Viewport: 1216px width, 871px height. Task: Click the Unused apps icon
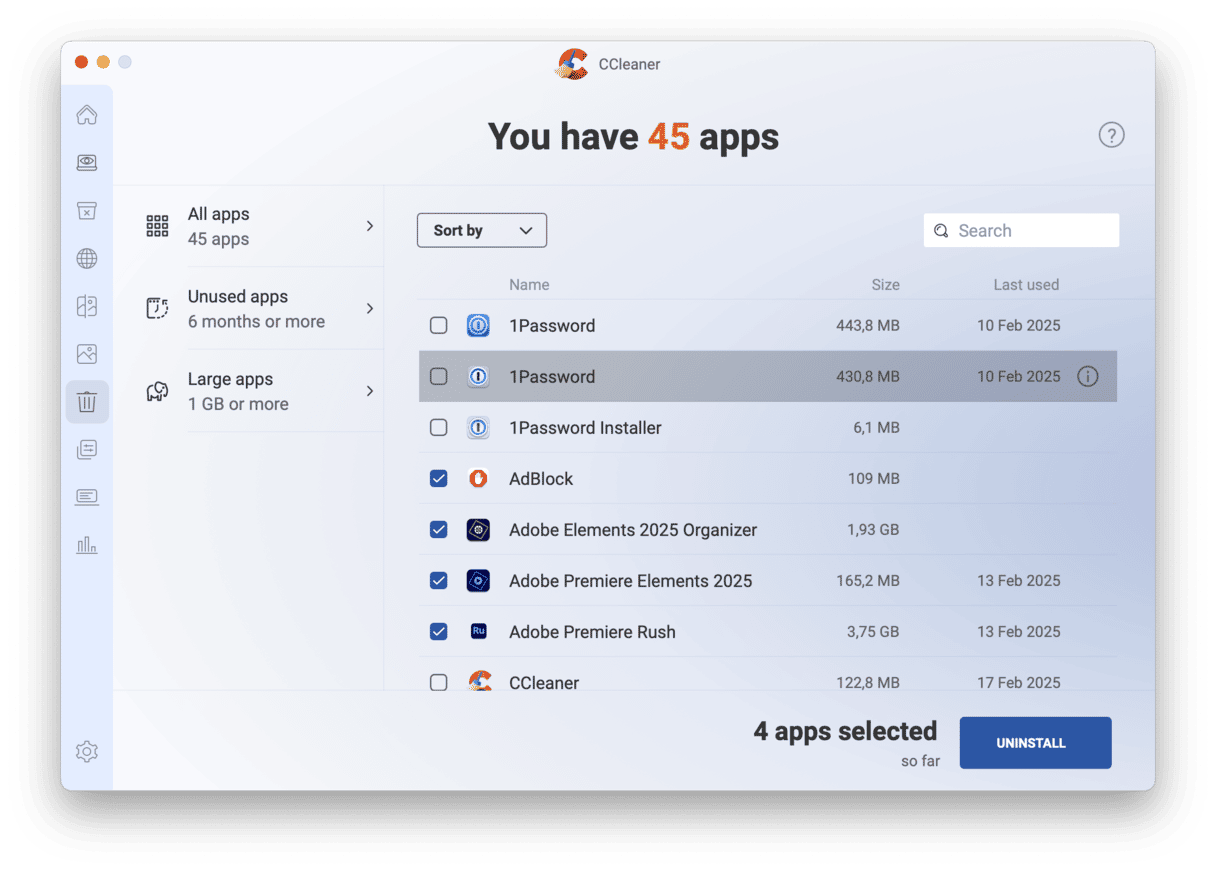click(x=157, y=308)
